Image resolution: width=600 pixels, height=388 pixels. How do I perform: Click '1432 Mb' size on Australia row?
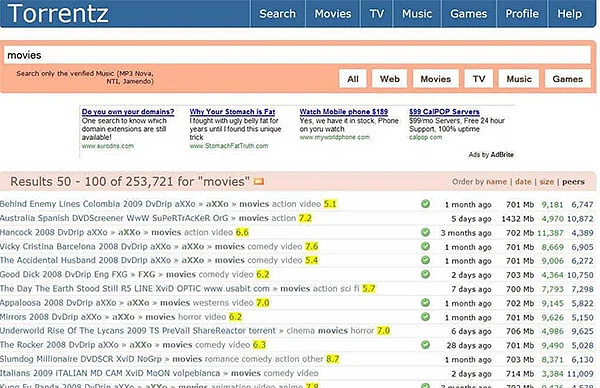pos(517,219)
